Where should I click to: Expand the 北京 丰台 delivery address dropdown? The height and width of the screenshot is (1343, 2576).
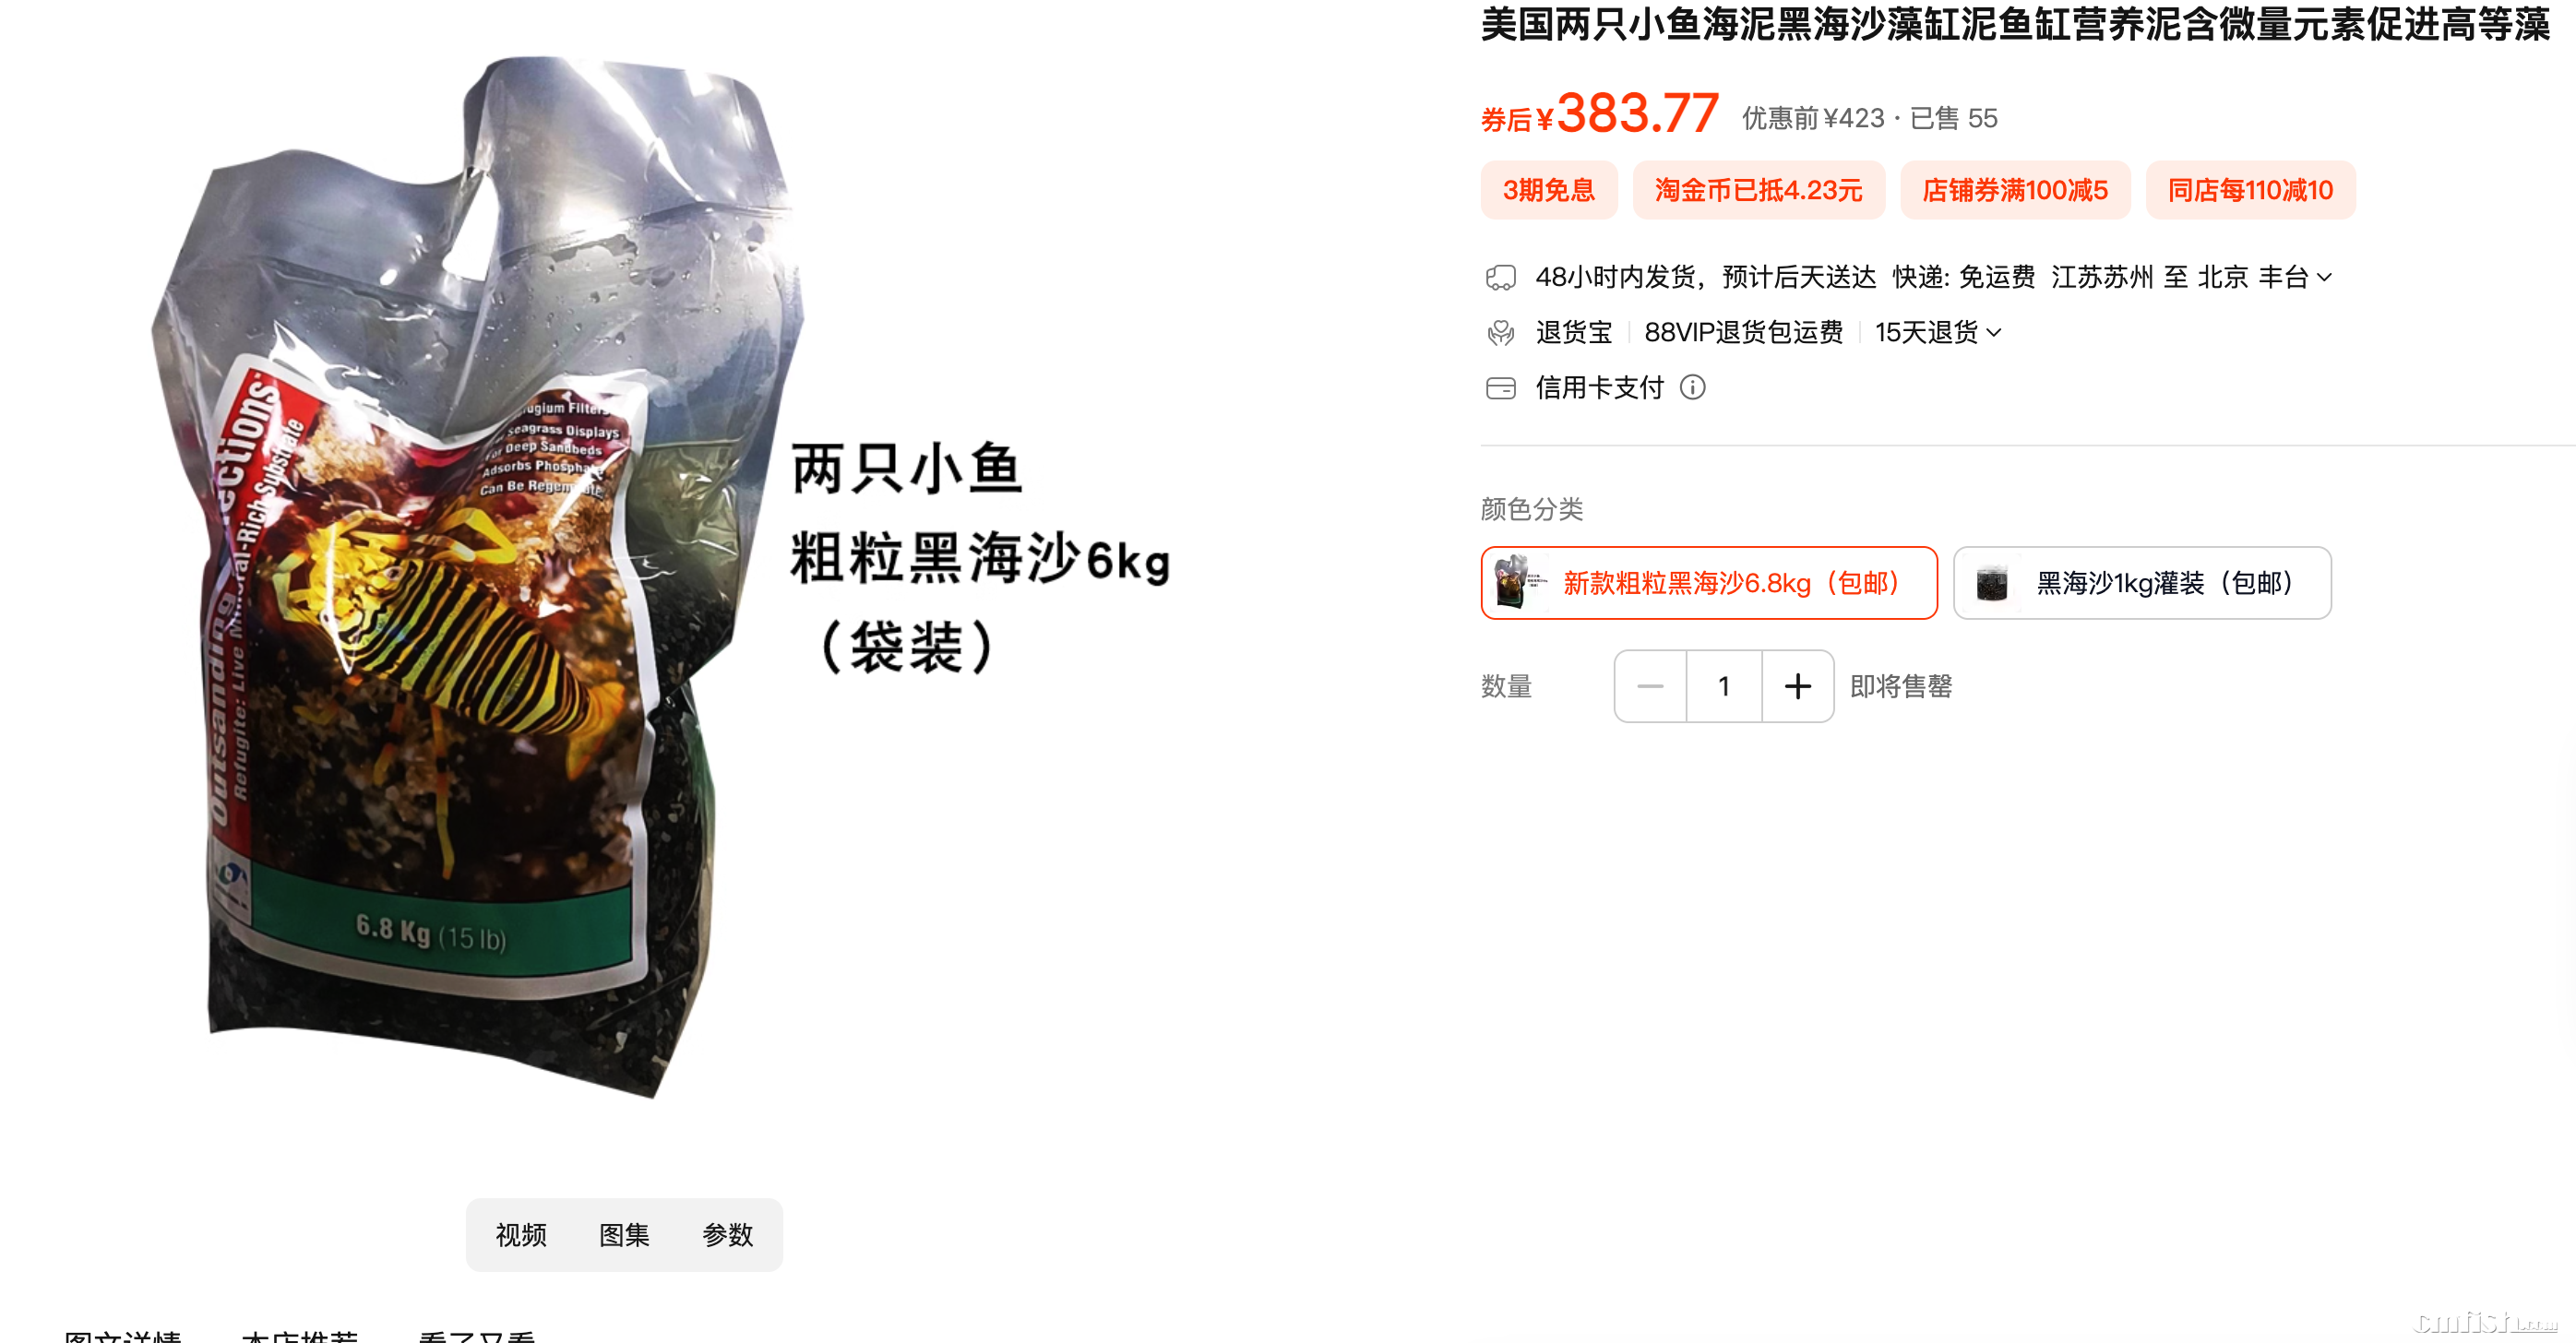point(2324,277)
